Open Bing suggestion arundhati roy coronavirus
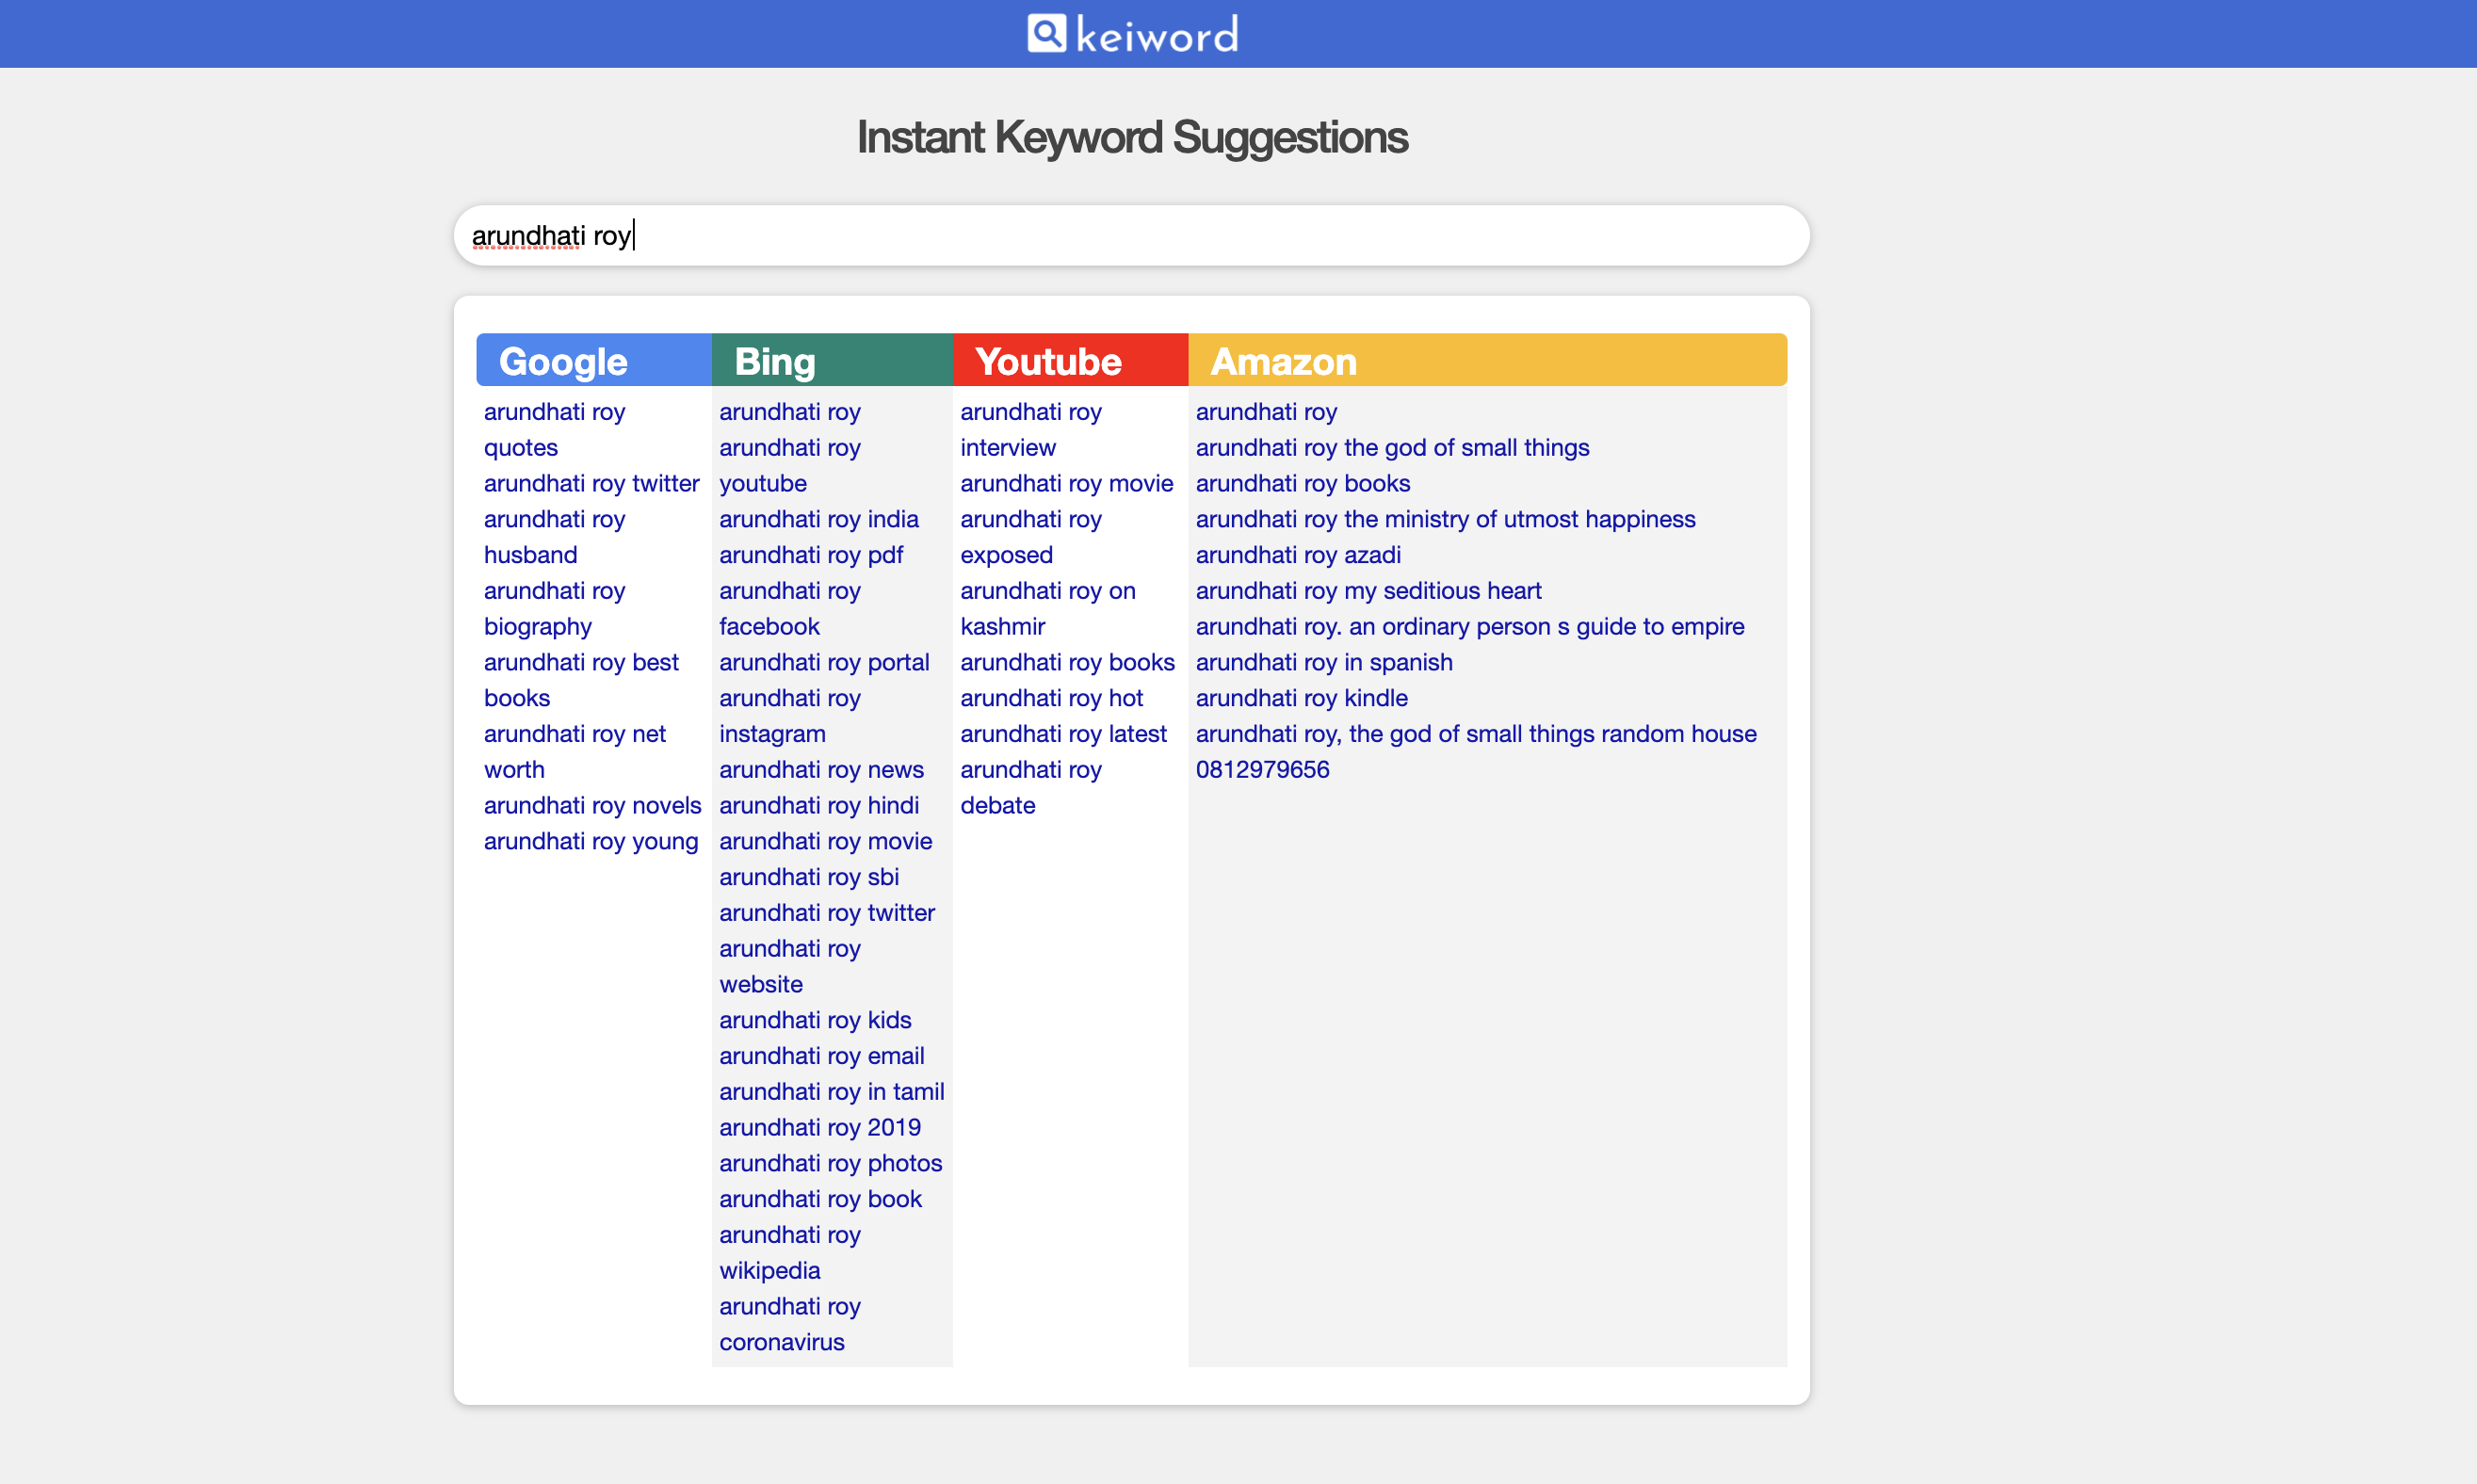This screenshot has height=1484, width=2477. click(x=789, y=1325)
